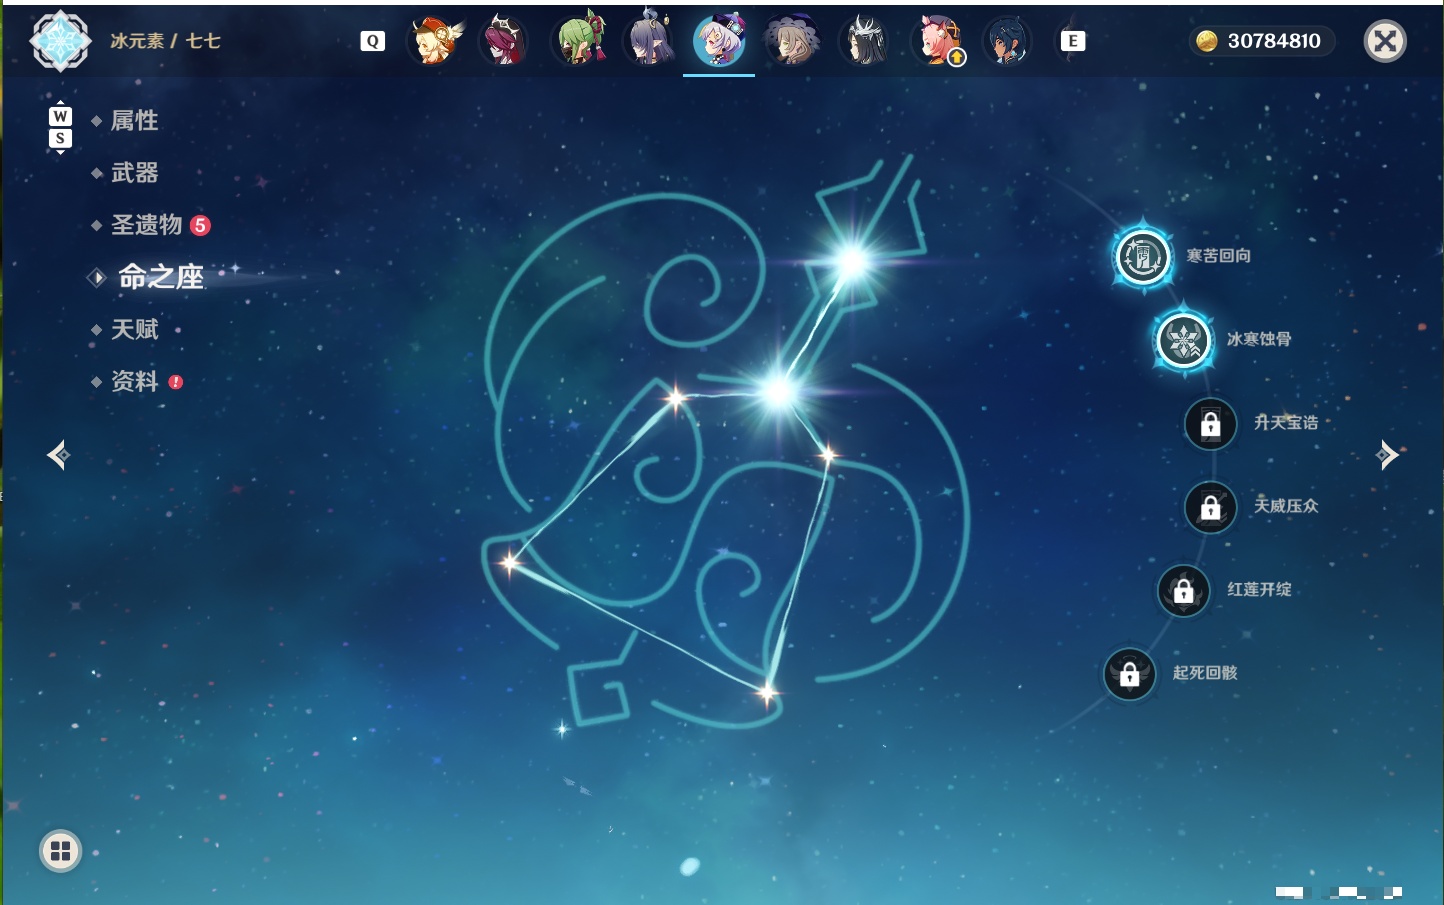The width and height of the screenshot is (1444, 905).
Task: Select Rosaria's dark red-haired avatar
Action: [x=504, y=41]
